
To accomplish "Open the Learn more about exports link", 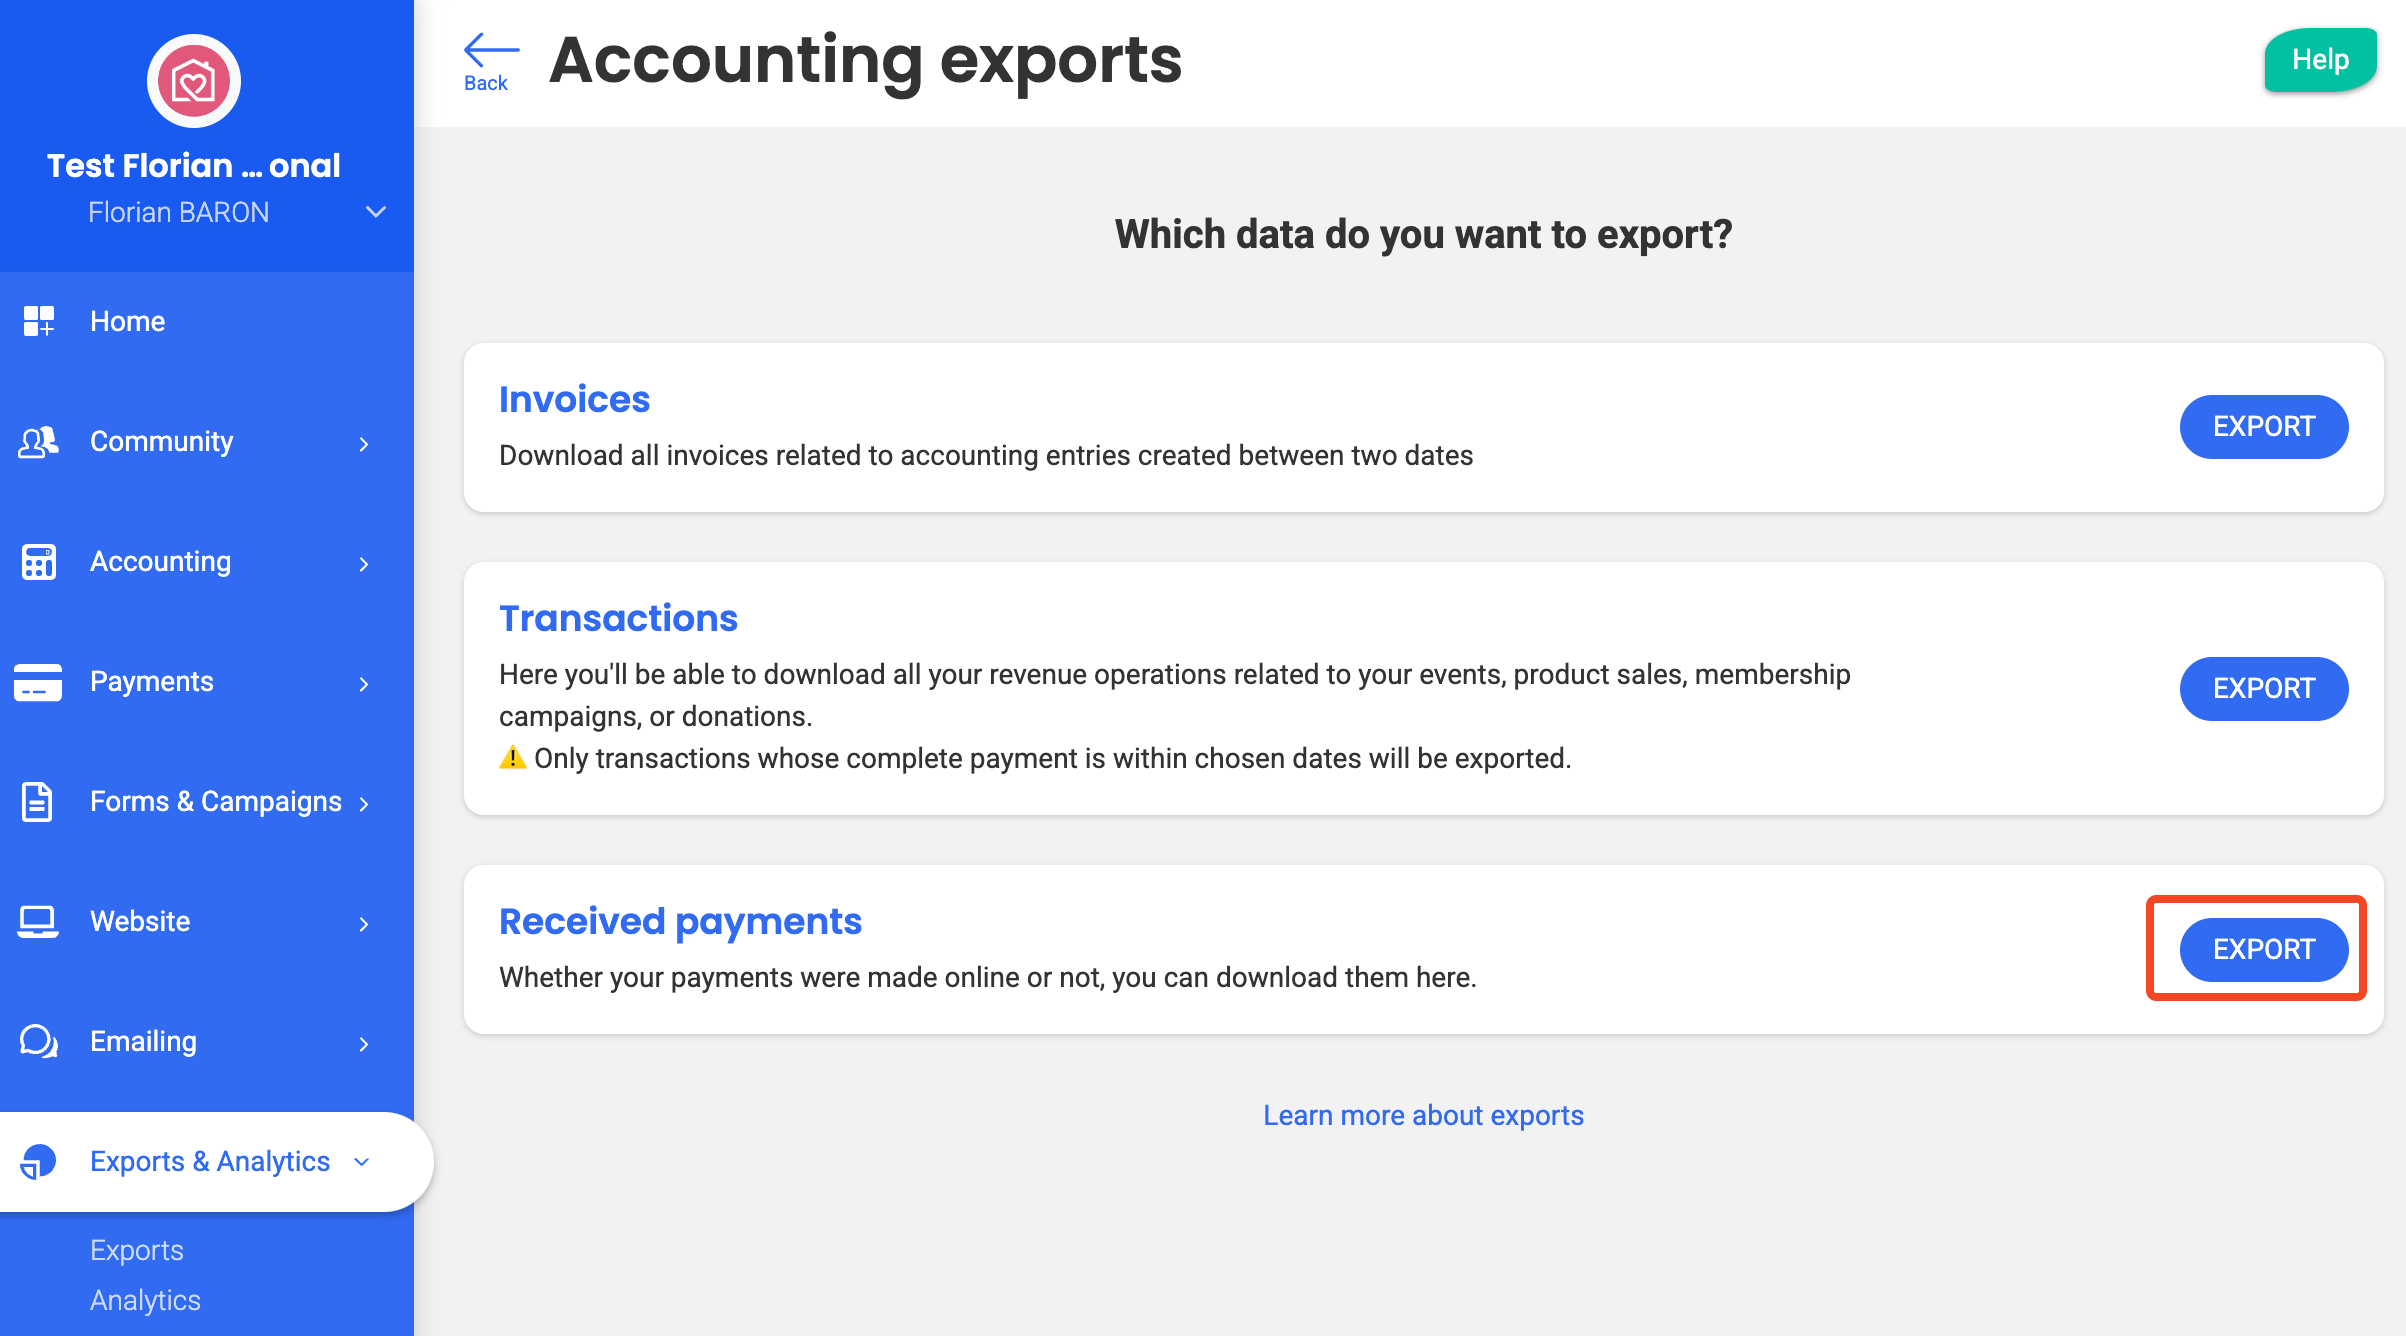I will click(x=1423, y=1115).
